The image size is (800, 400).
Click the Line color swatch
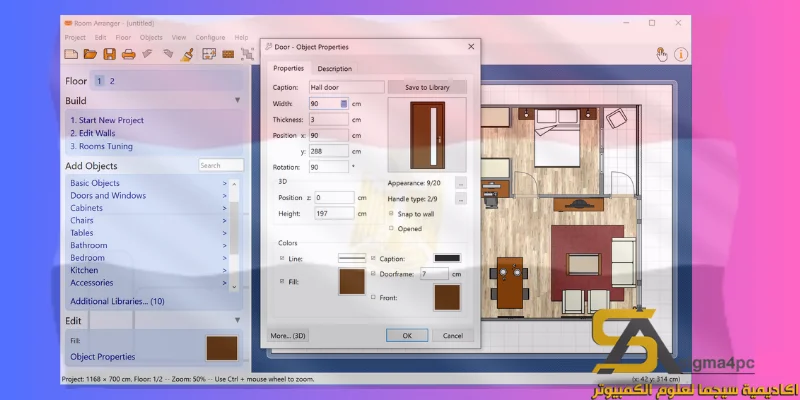[x=352, y=259]
